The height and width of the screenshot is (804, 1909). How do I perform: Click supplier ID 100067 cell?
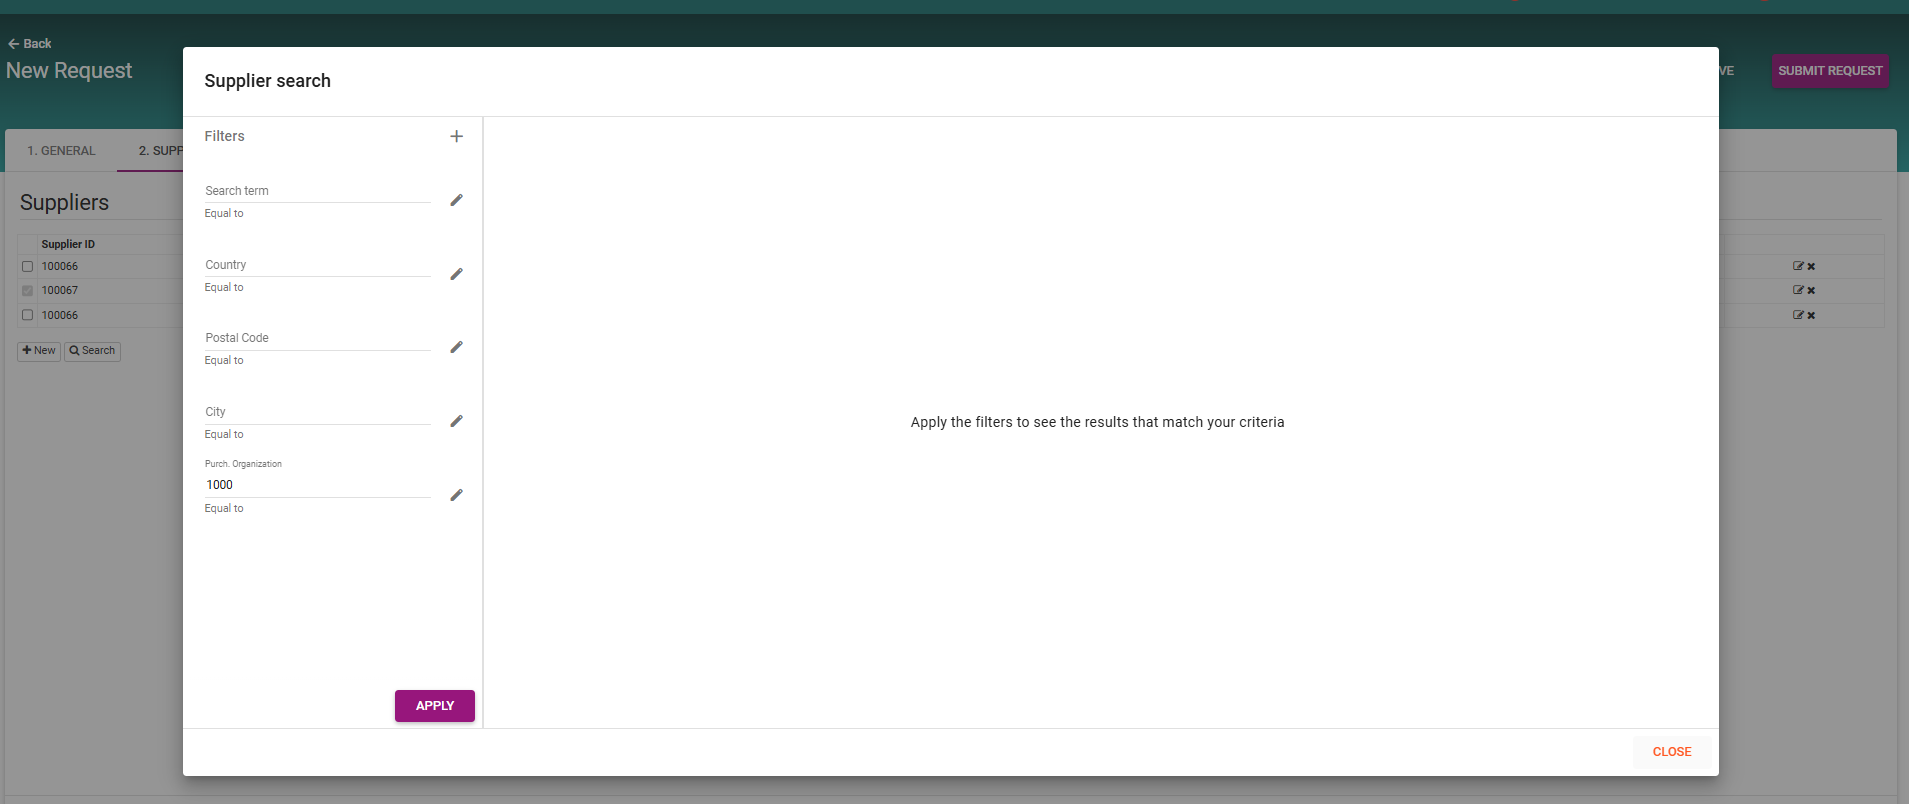60,290
